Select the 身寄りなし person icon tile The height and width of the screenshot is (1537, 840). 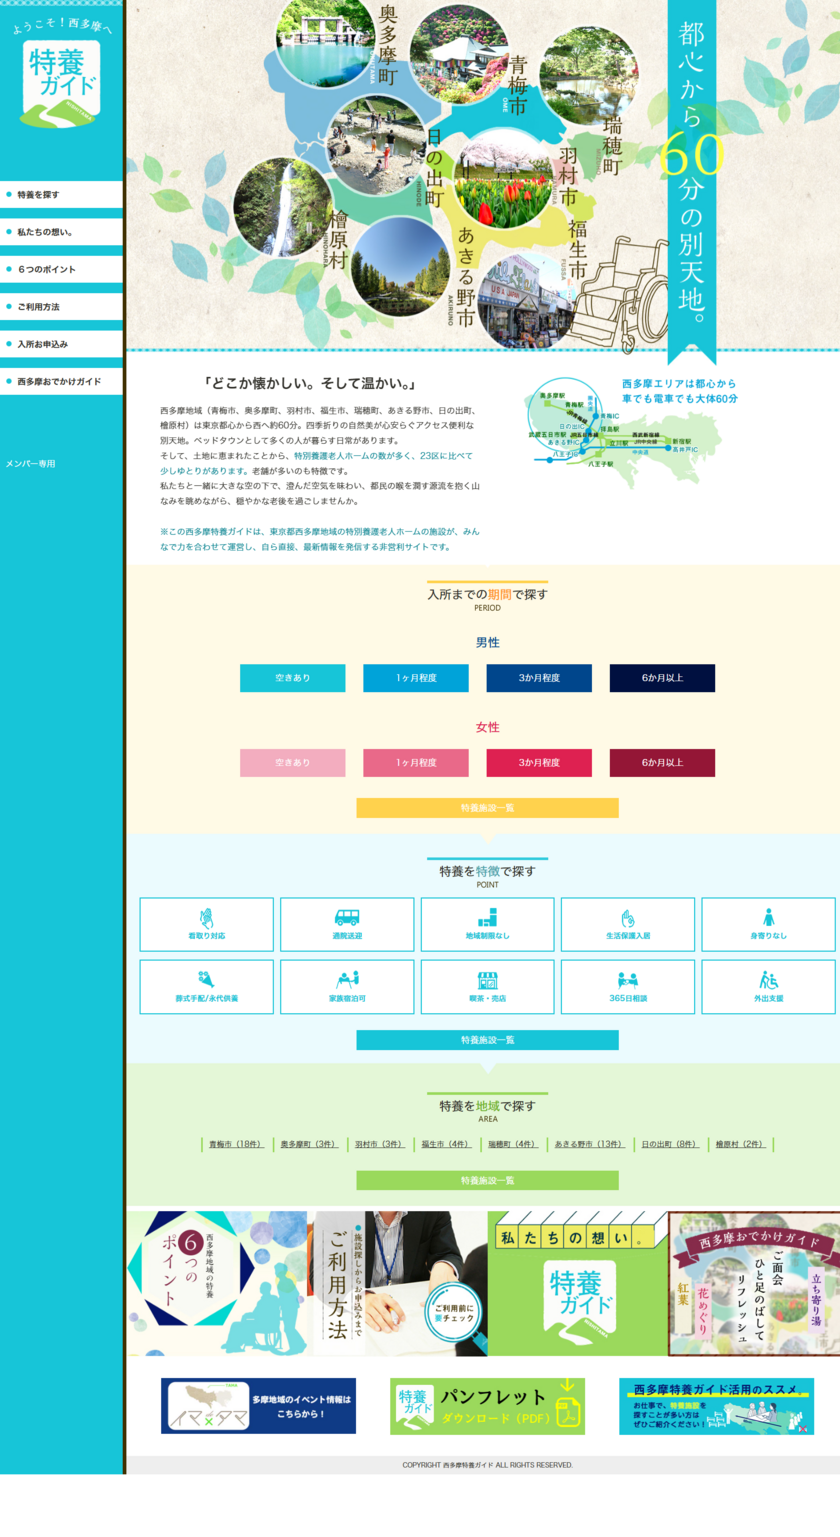pyautogui.click(x=768, y=924)
